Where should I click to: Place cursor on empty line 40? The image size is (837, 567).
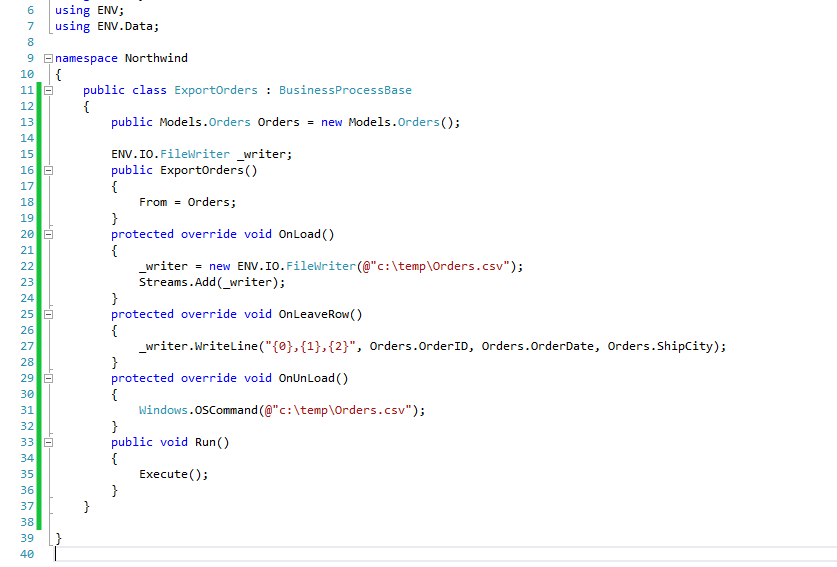[200, 554]
